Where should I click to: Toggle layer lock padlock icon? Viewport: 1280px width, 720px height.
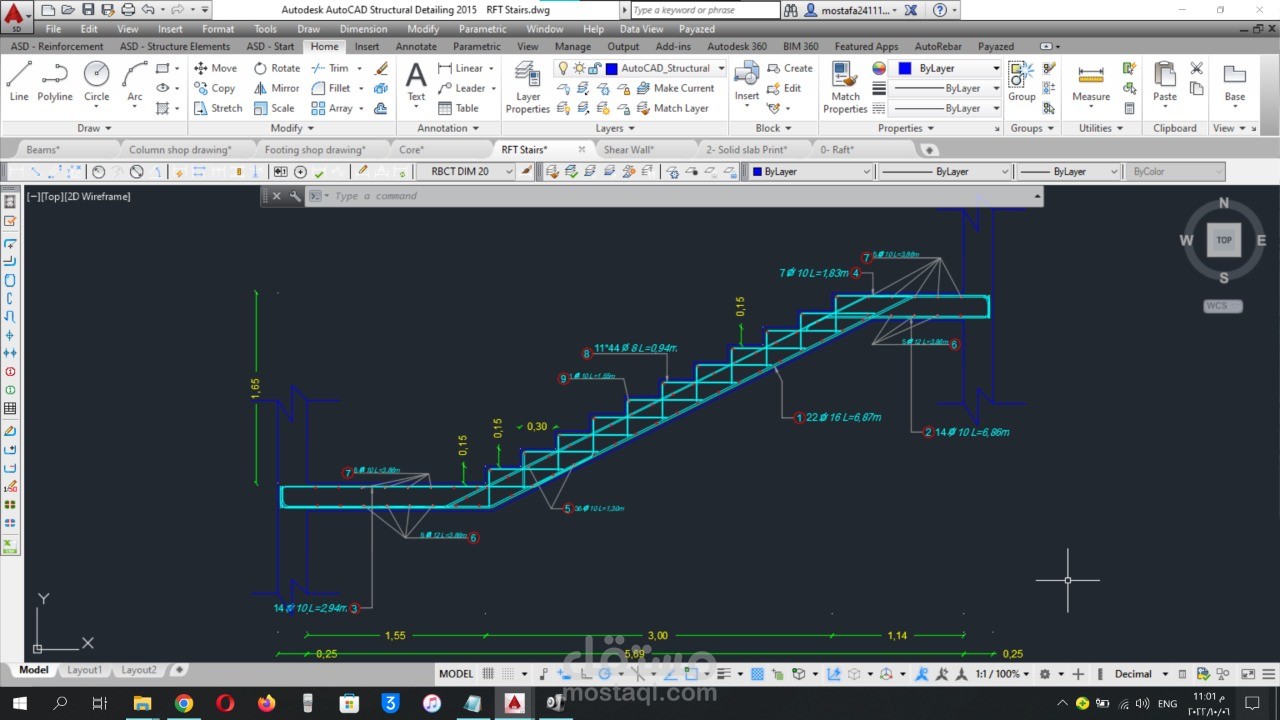point(595,68)
